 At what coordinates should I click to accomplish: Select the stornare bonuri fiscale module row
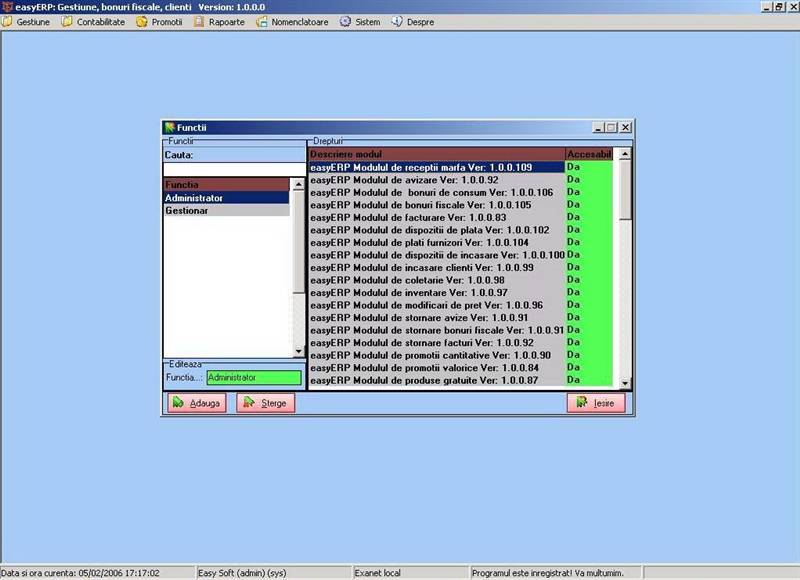437,330
